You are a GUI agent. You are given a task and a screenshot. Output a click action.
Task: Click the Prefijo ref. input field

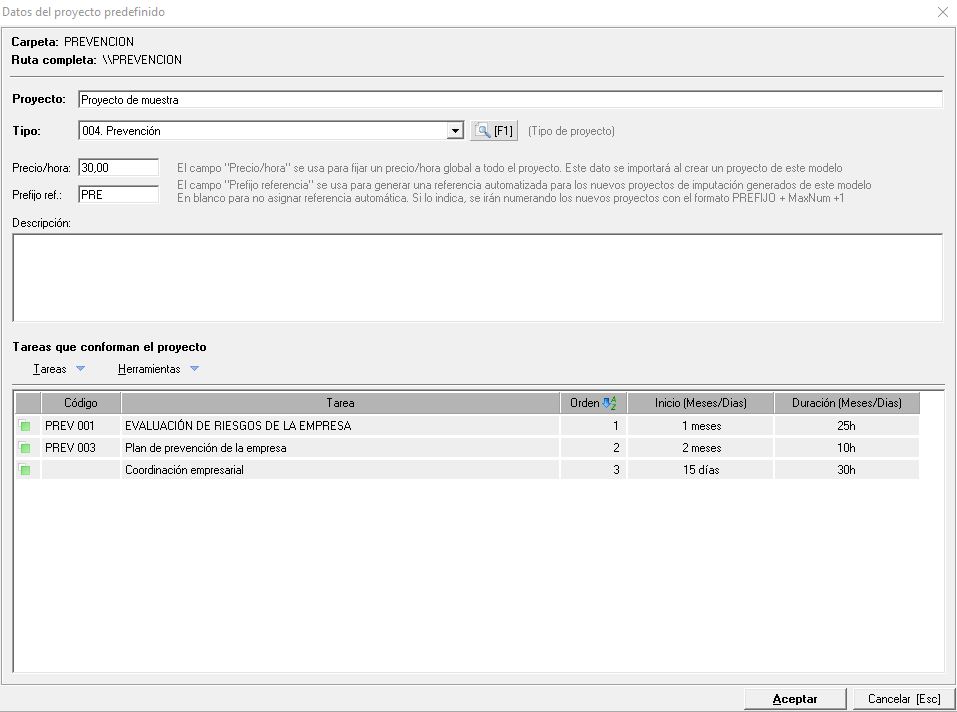(118, 195)
